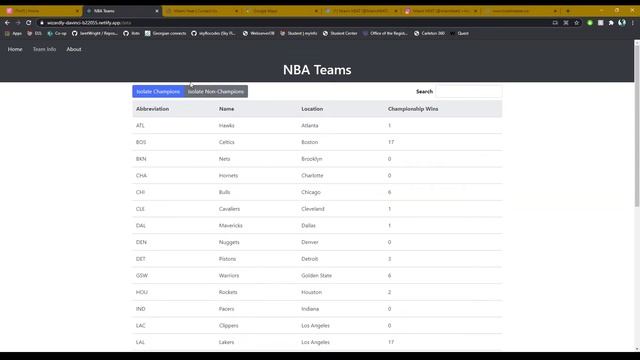
Task: Open the Team Info nav link
Action: [x=44, y=49]
